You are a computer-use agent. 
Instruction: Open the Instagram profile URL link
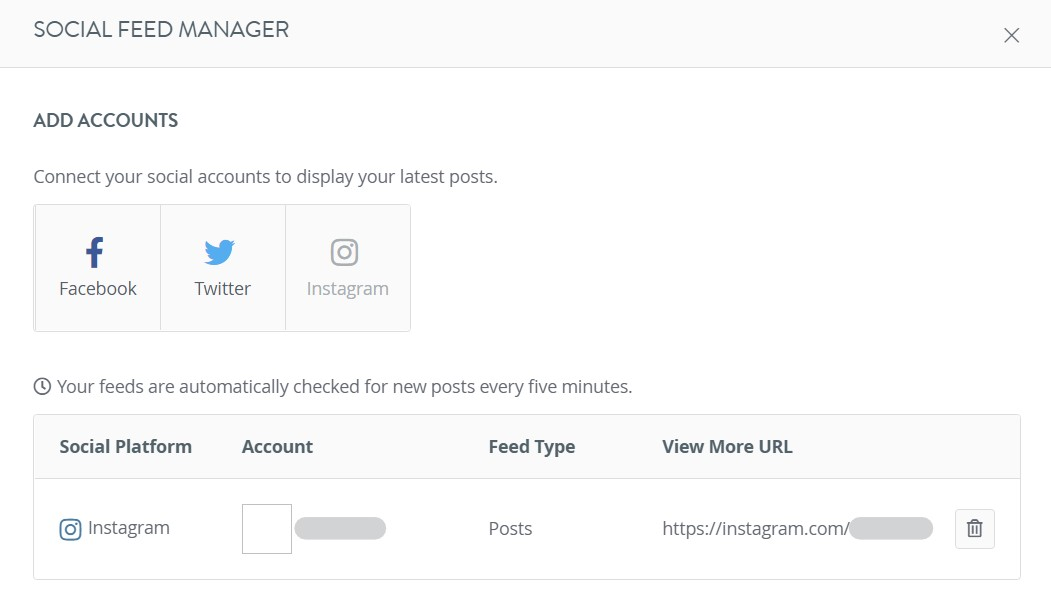(x=797, y=528)
